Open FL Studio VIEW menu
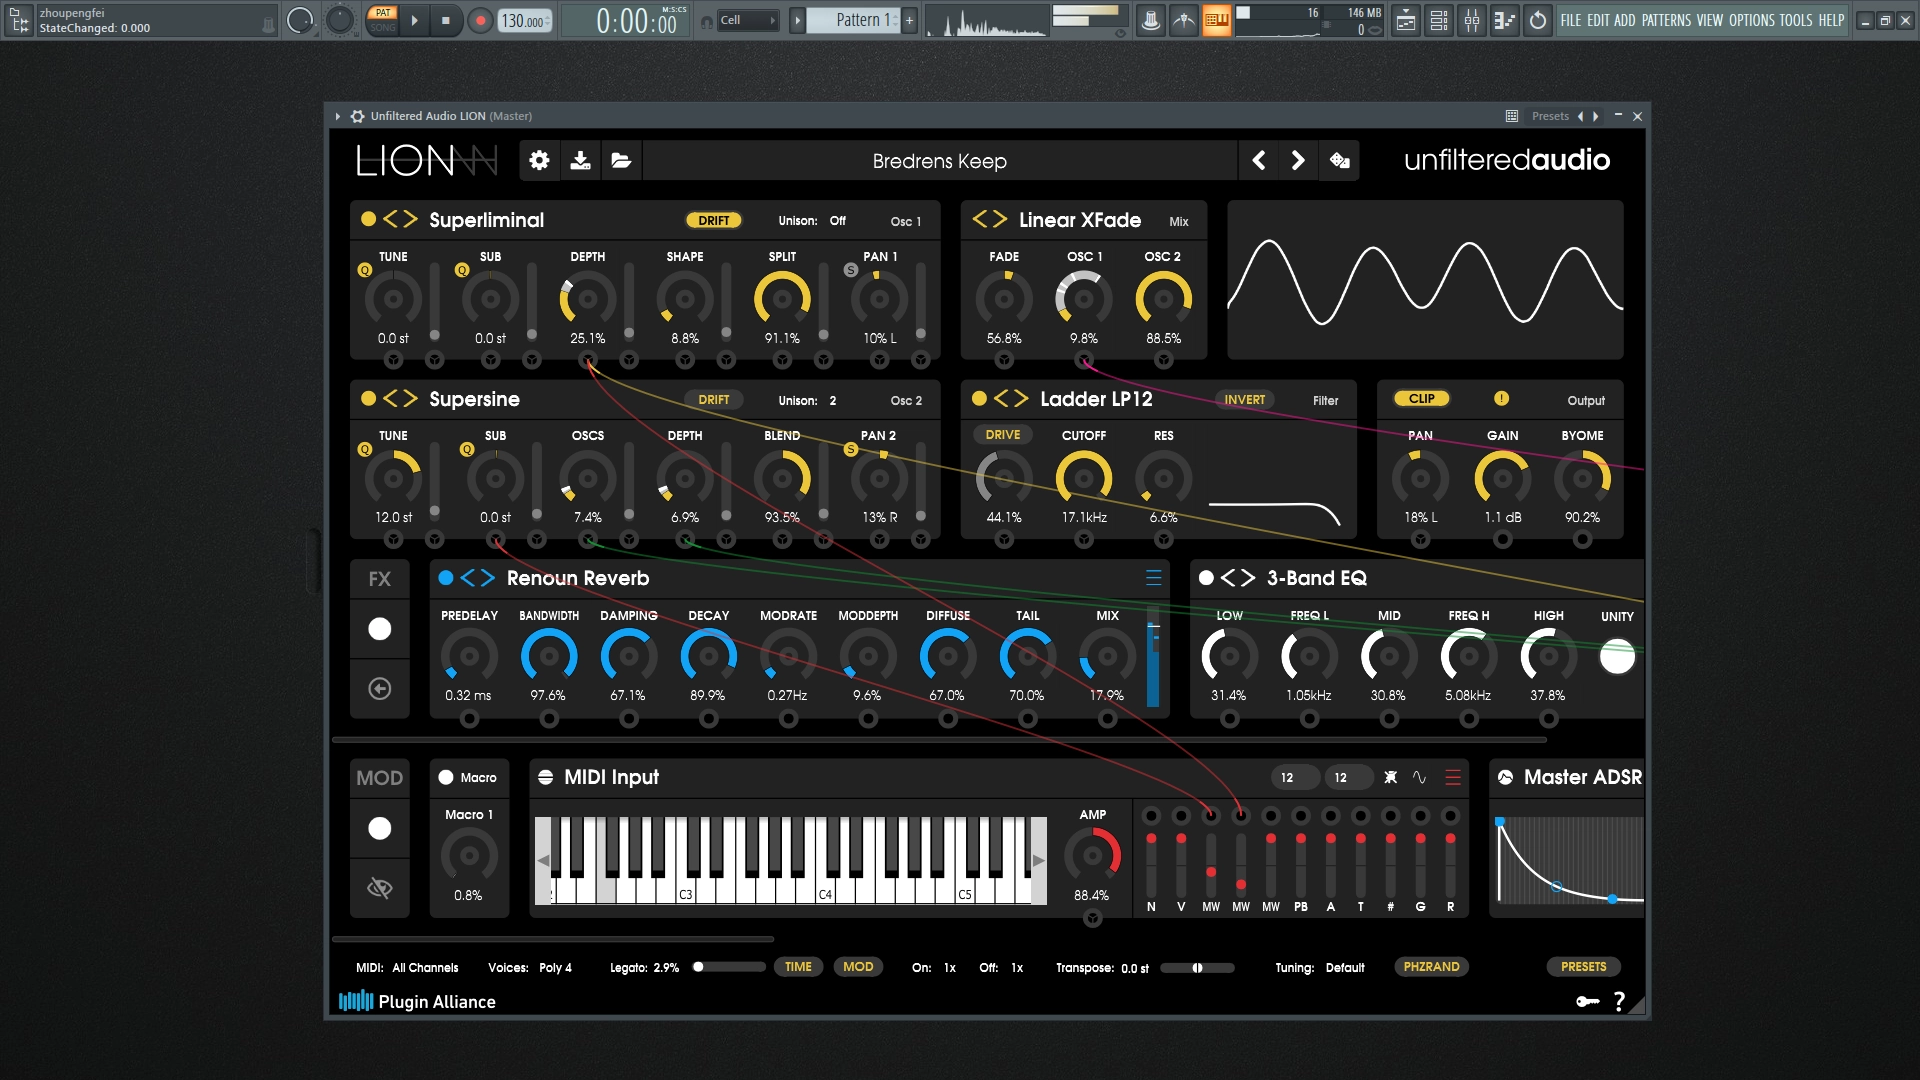The image size is (1920, 1080). [x=1710, y=20]
